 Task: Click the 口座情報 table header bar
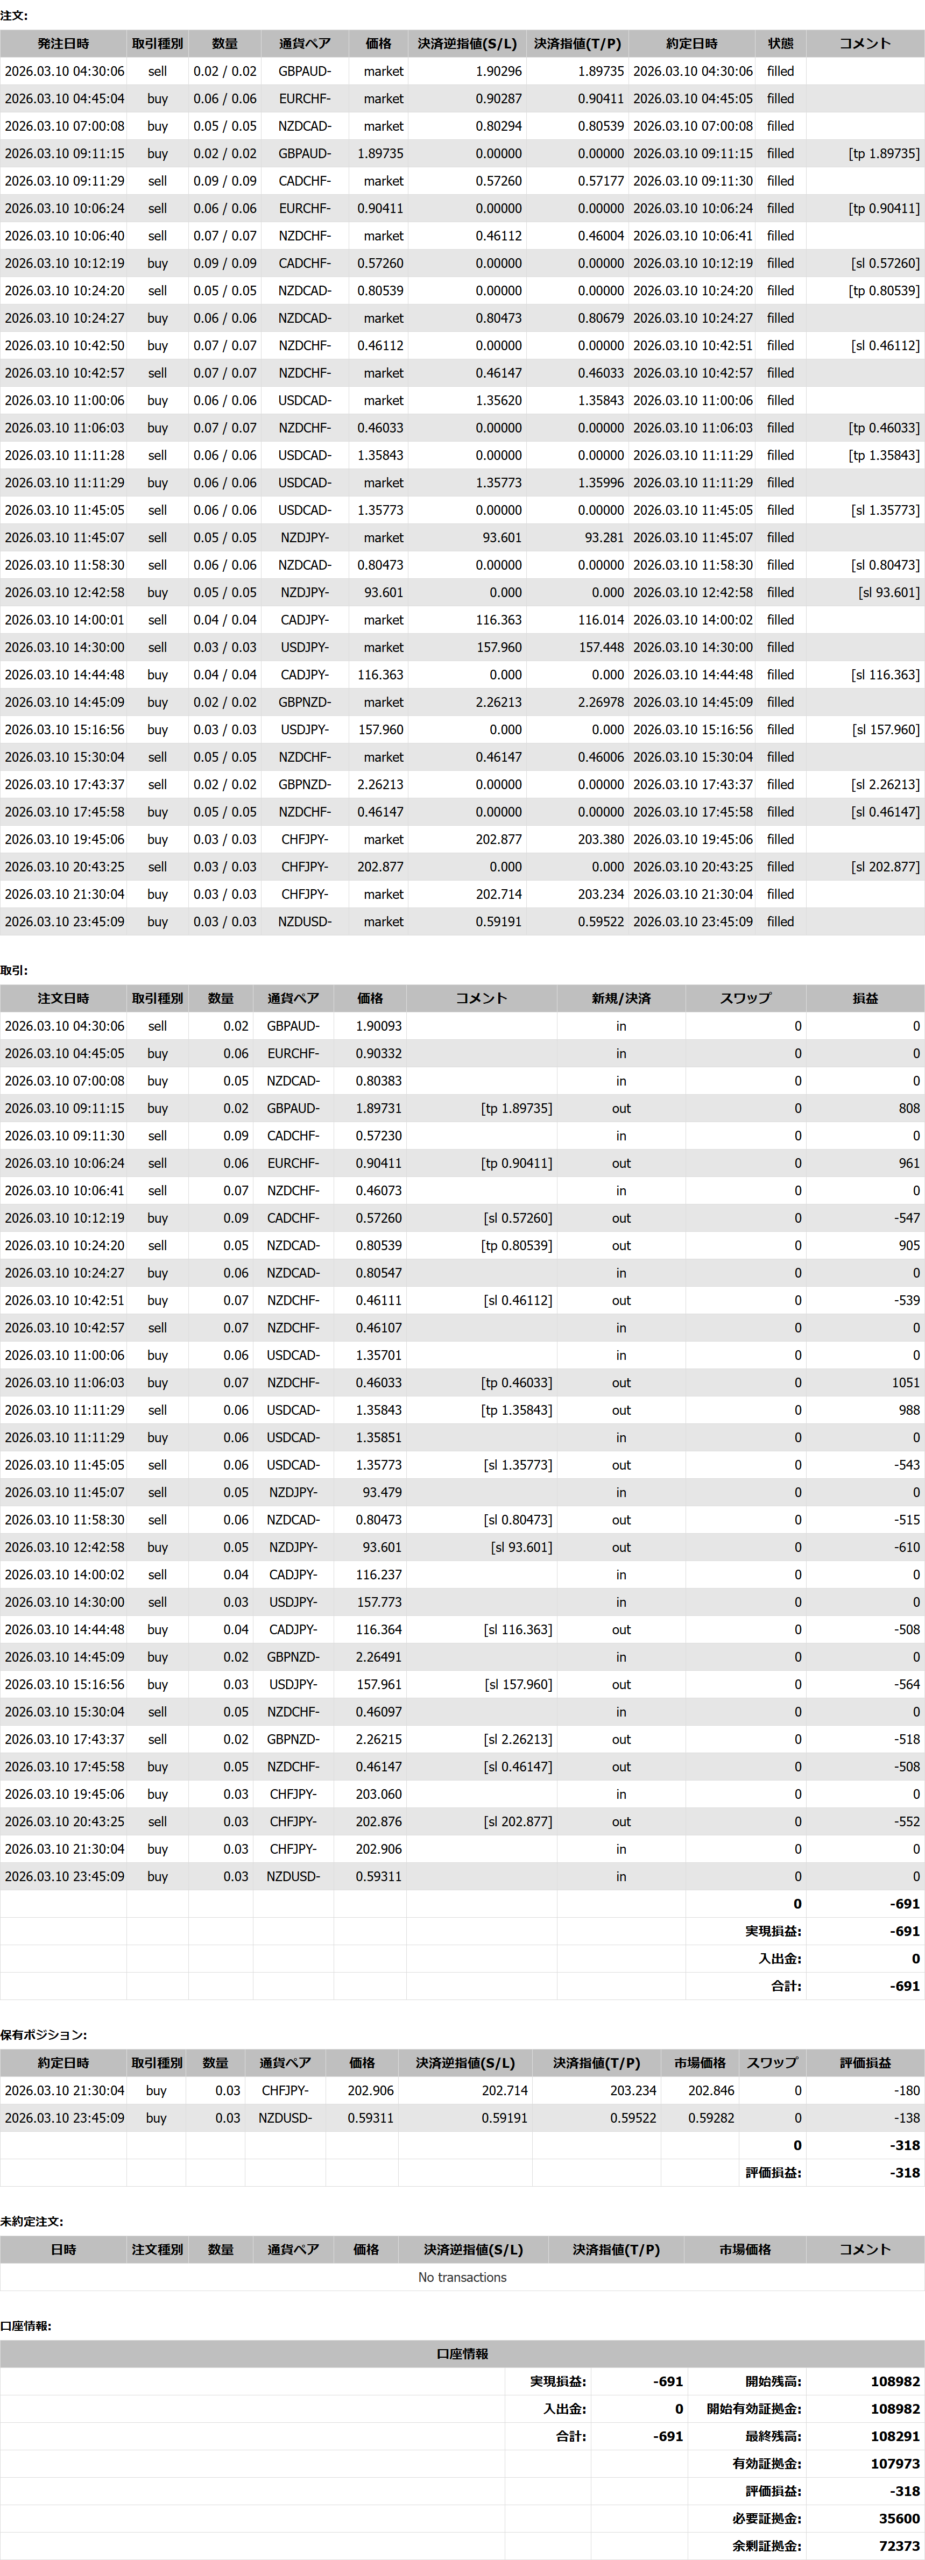coord(462,2354)
